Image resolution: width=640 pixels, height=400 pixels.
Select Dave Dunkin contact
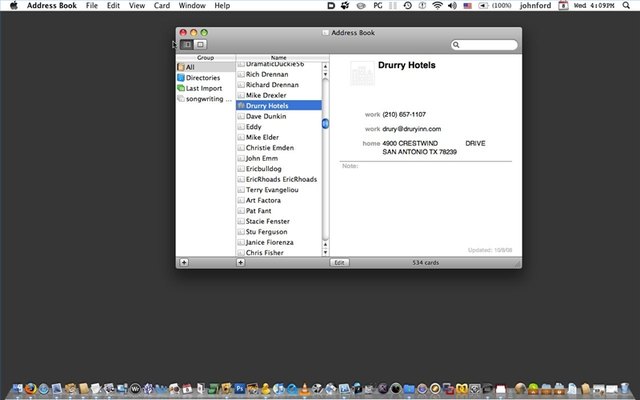[279, 116]
